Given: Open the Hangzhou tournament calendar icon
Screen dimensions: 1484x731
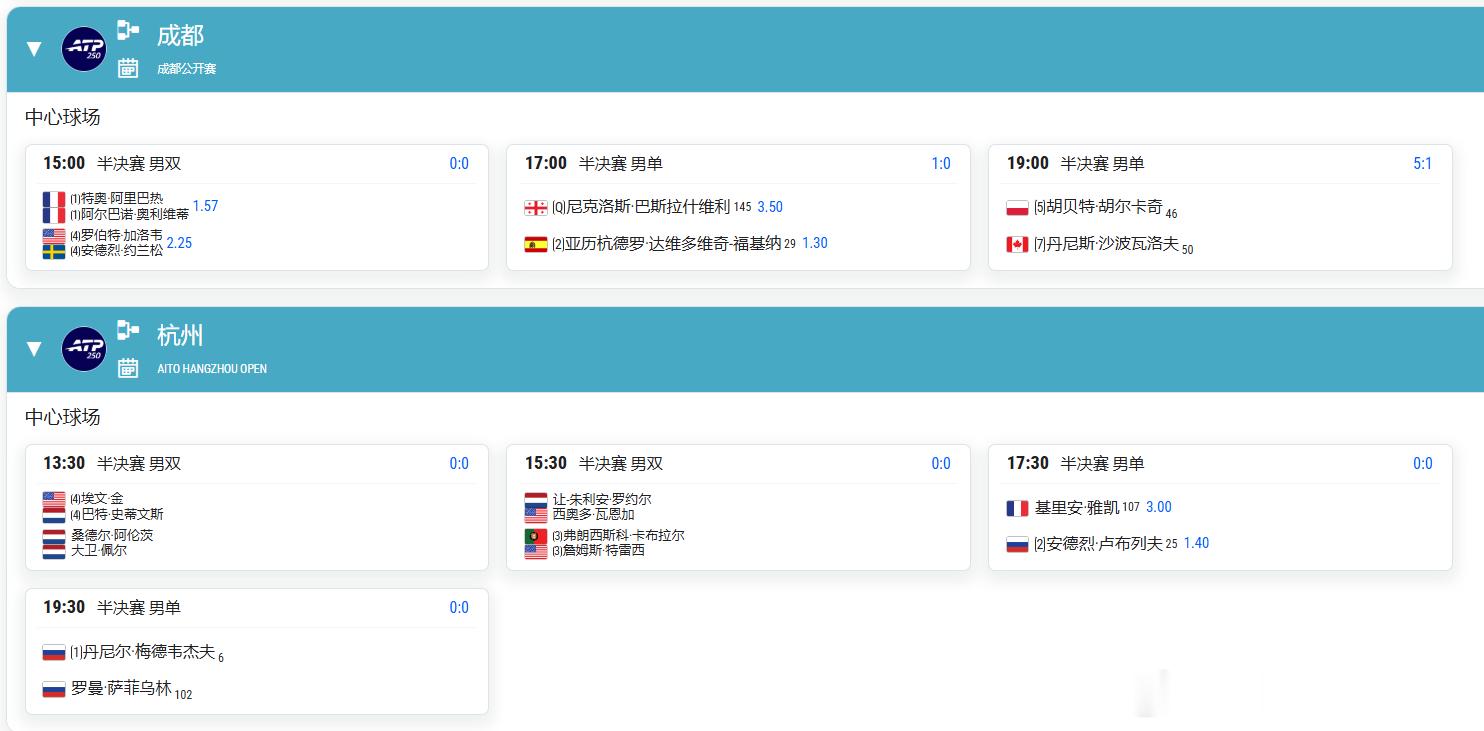Looking at the screenshot, I should (128, 368).
